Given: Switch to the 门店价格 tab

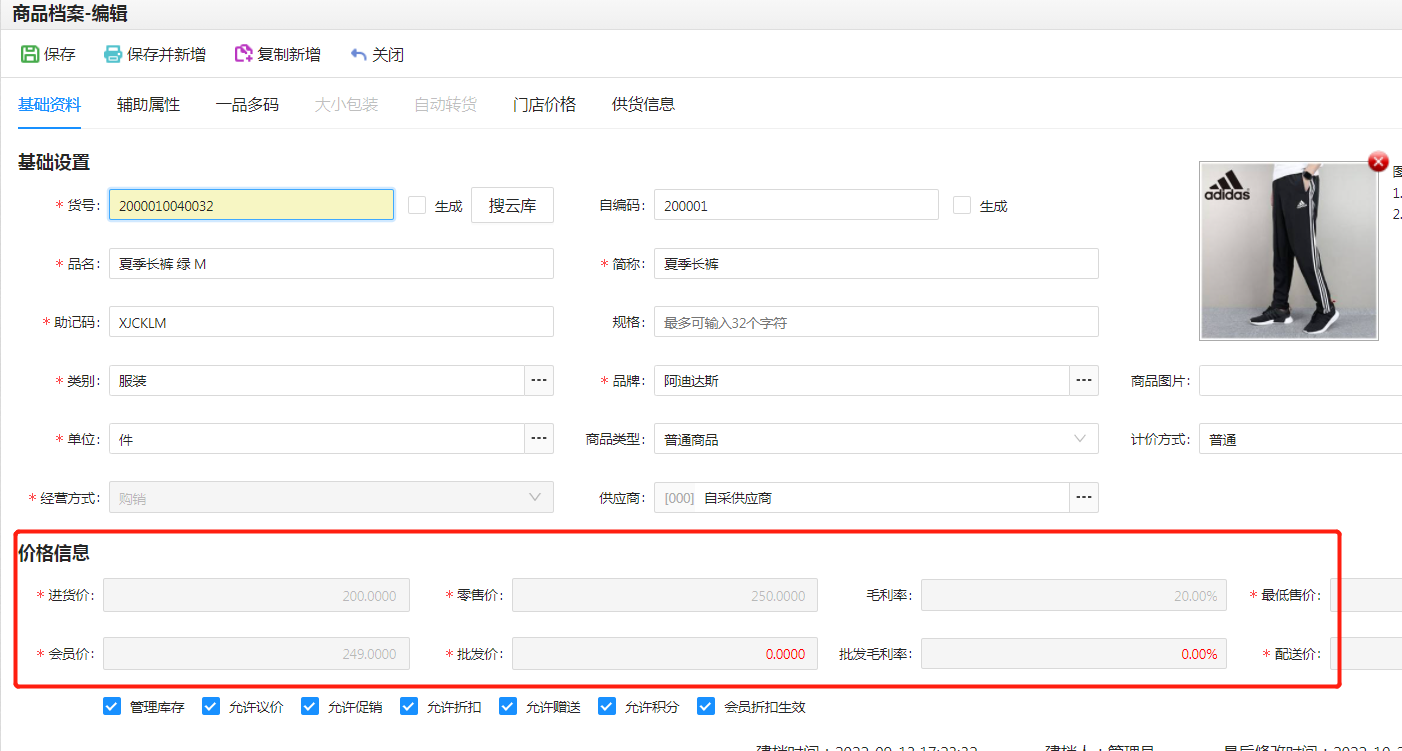Looking at the screenshot, I should tap(544, 103).
